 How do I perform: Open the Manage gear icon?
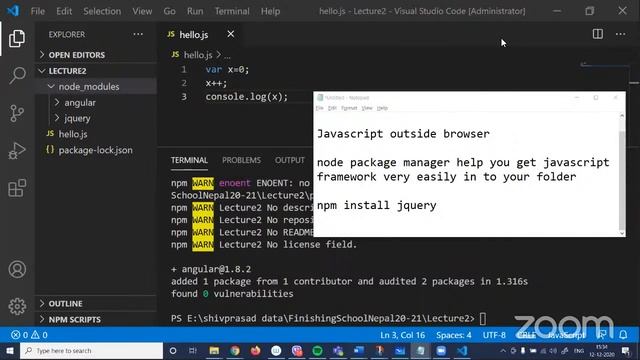click(17, 306)
